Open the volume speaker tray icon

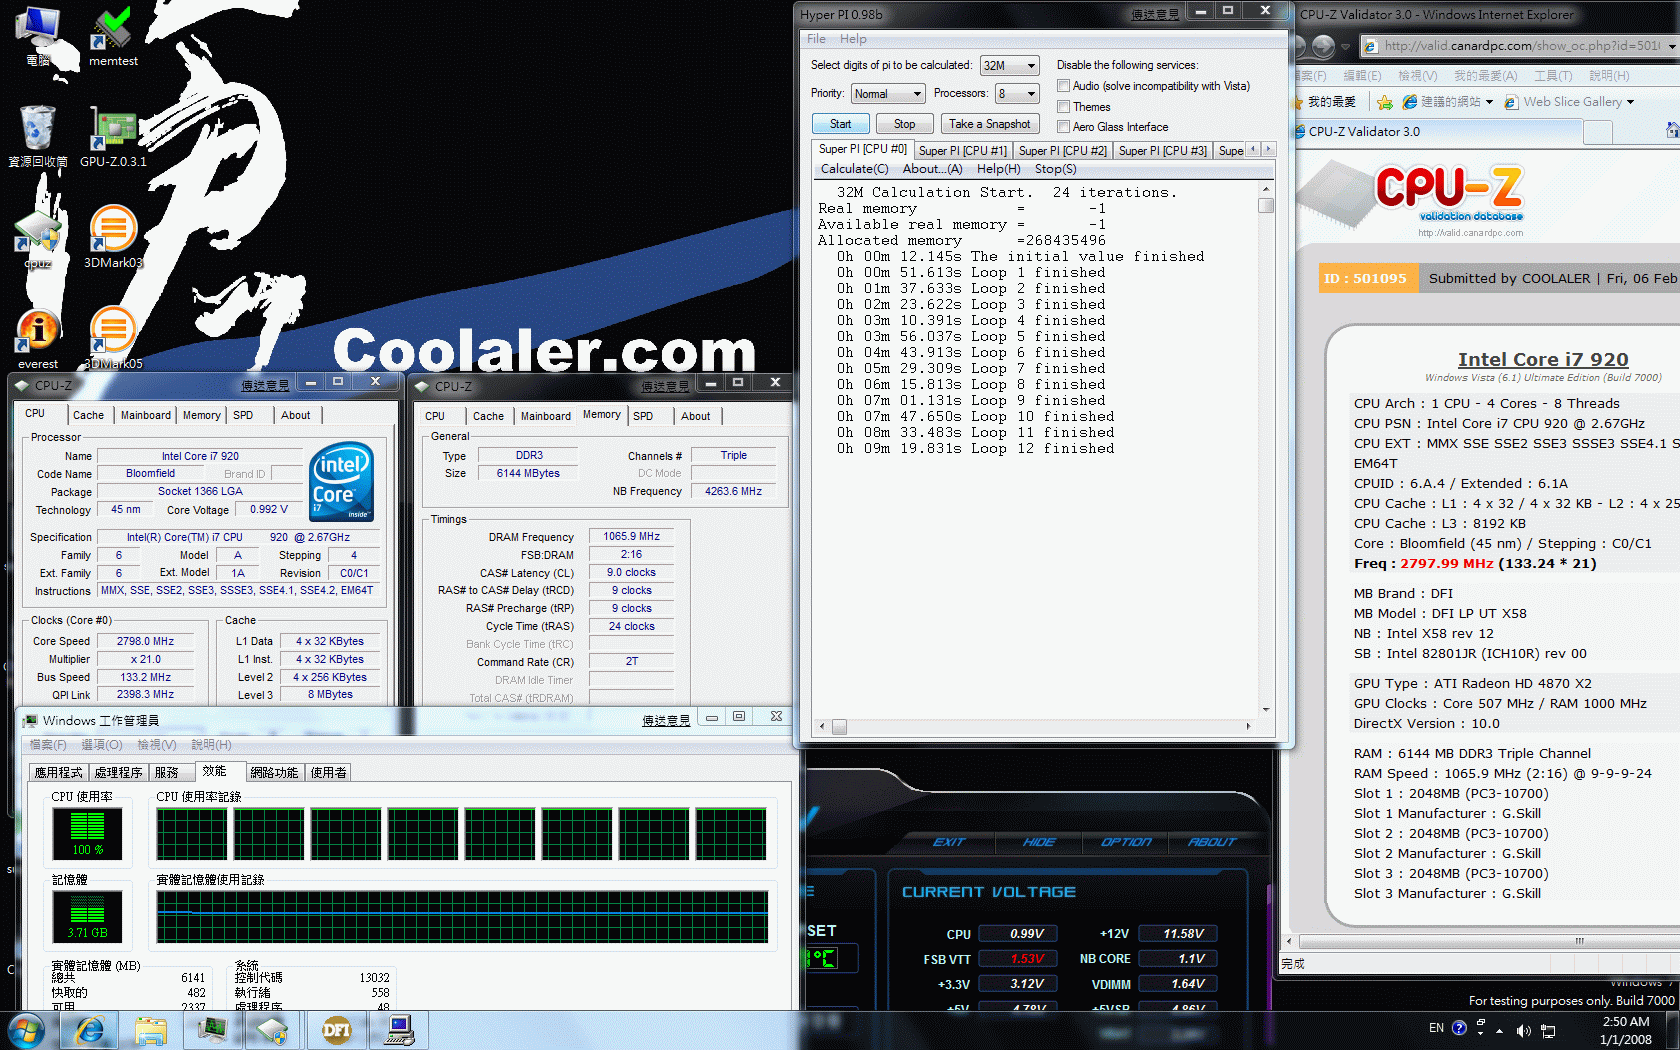(x=1523, y=1030)
